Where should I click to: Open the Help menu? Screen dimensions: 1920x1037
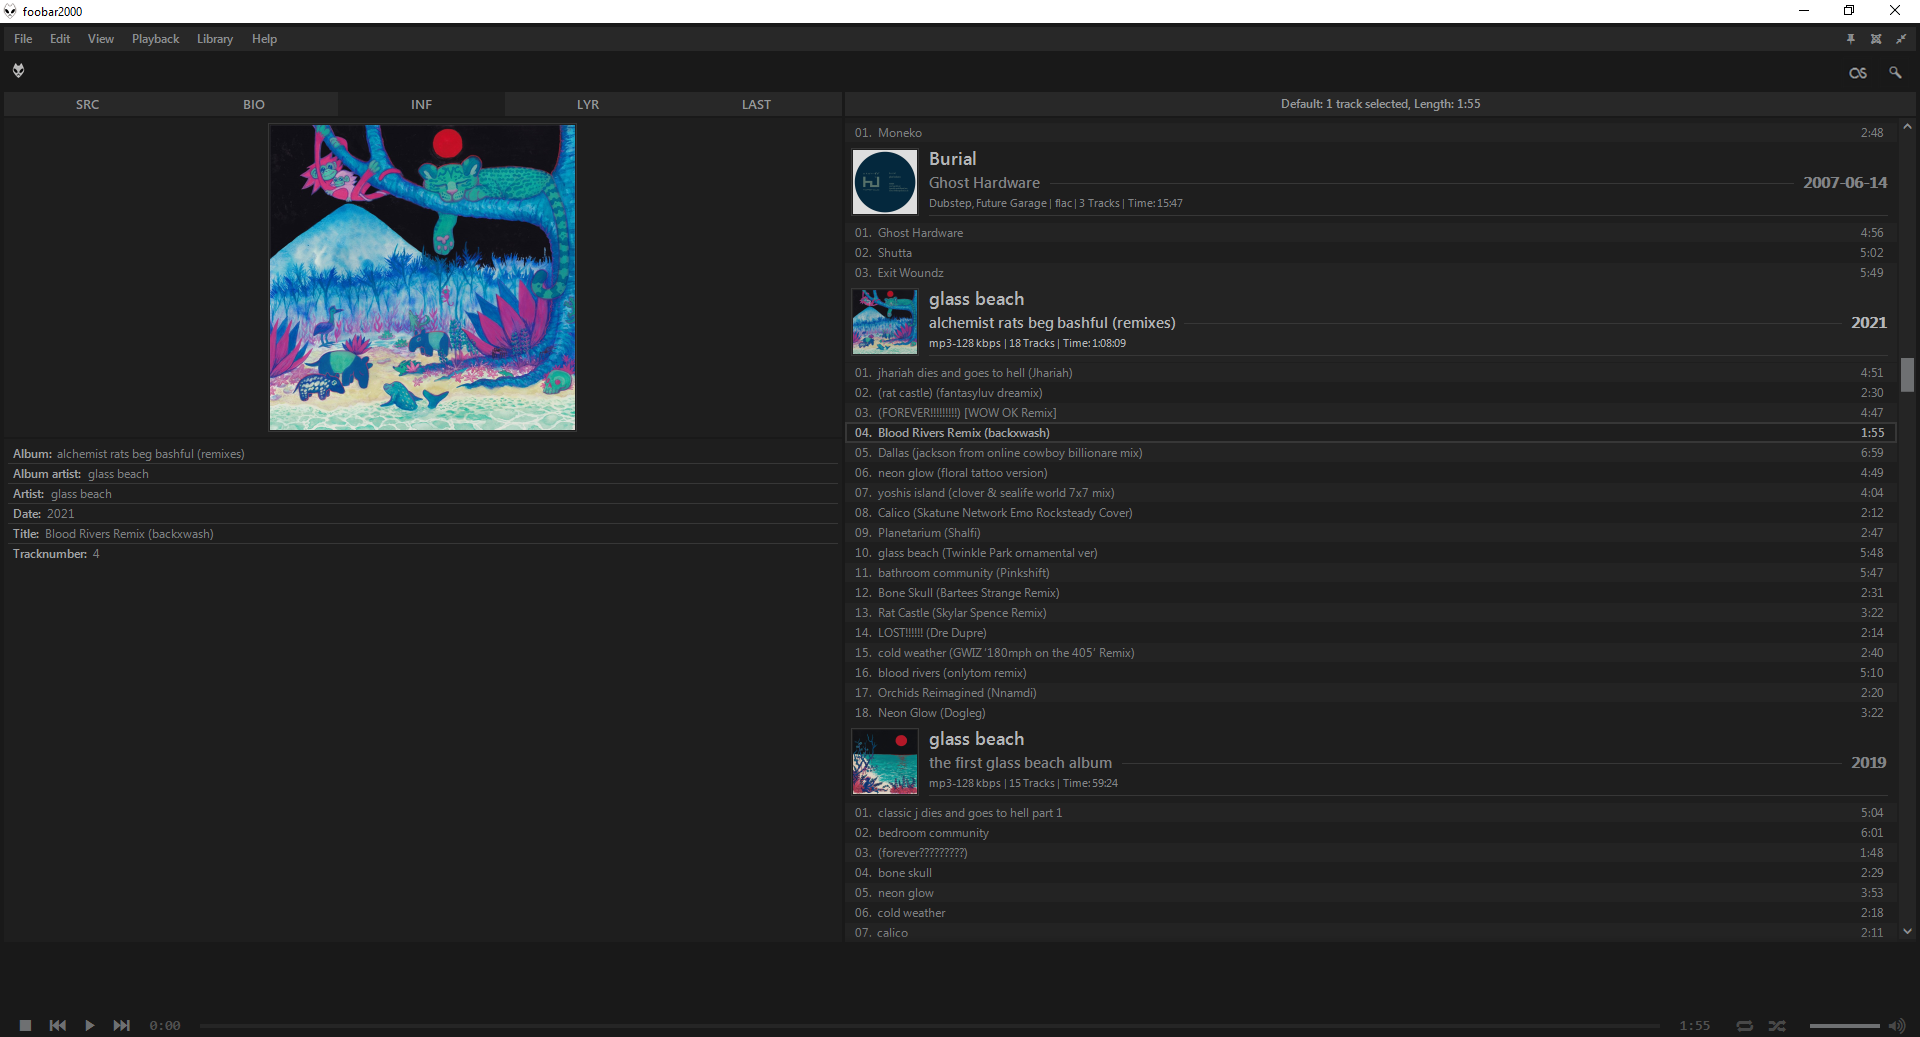point(264,39)
